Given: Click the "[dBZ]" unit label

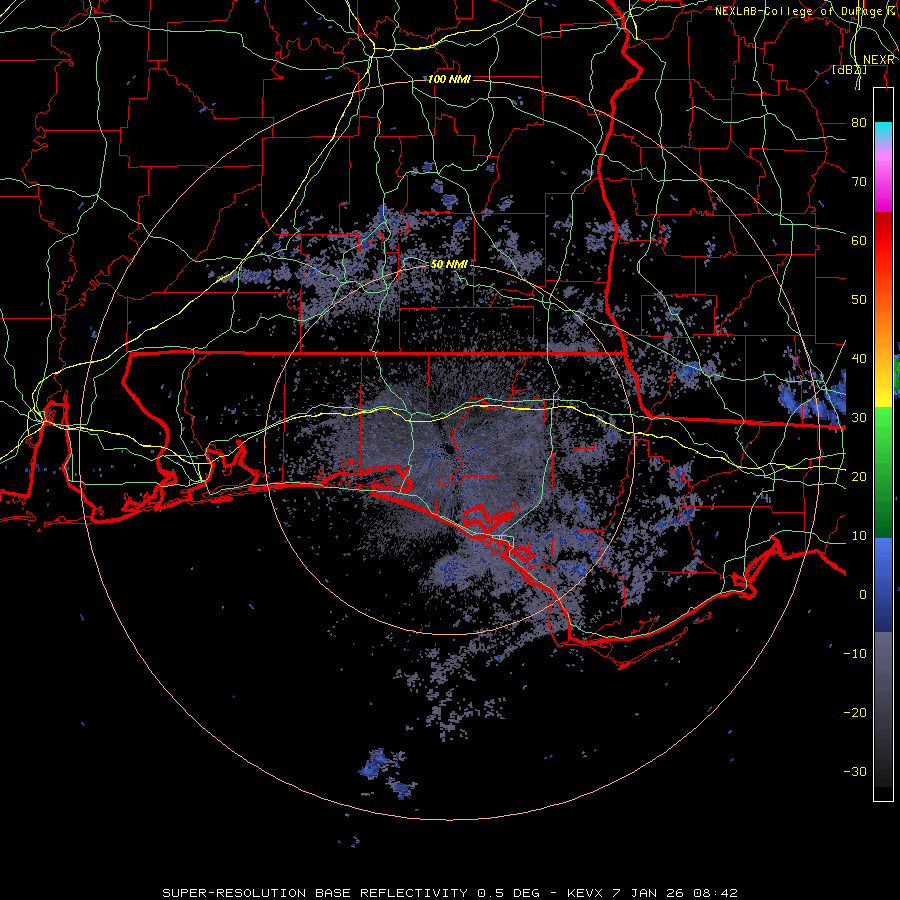Looking at the screenshot, I should pos(849,70).
